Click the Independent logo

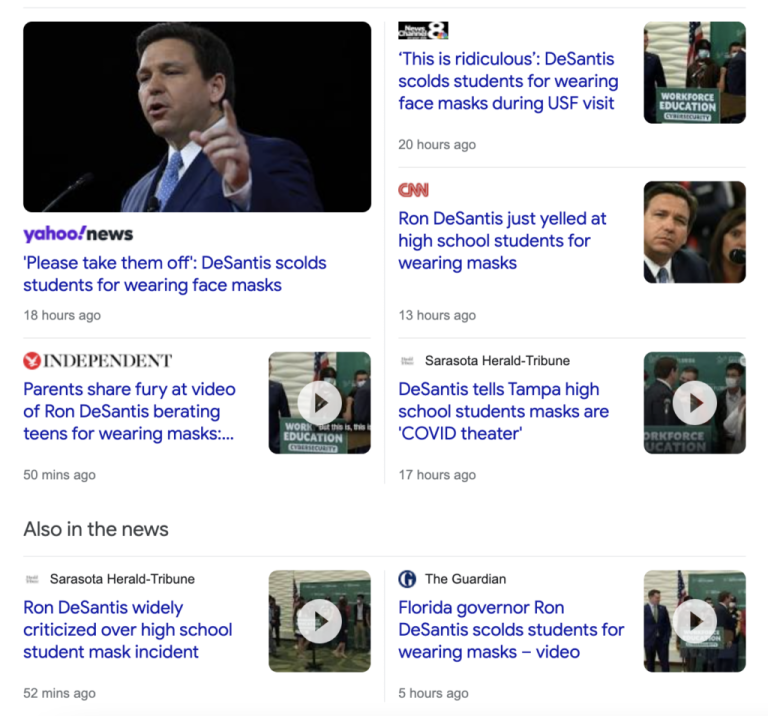[x=97, y=361]
